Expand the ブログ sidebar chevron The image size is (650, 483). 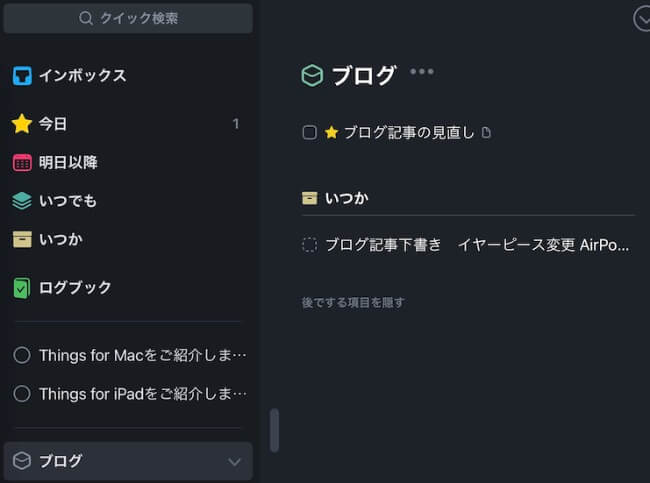pos(234,461)
